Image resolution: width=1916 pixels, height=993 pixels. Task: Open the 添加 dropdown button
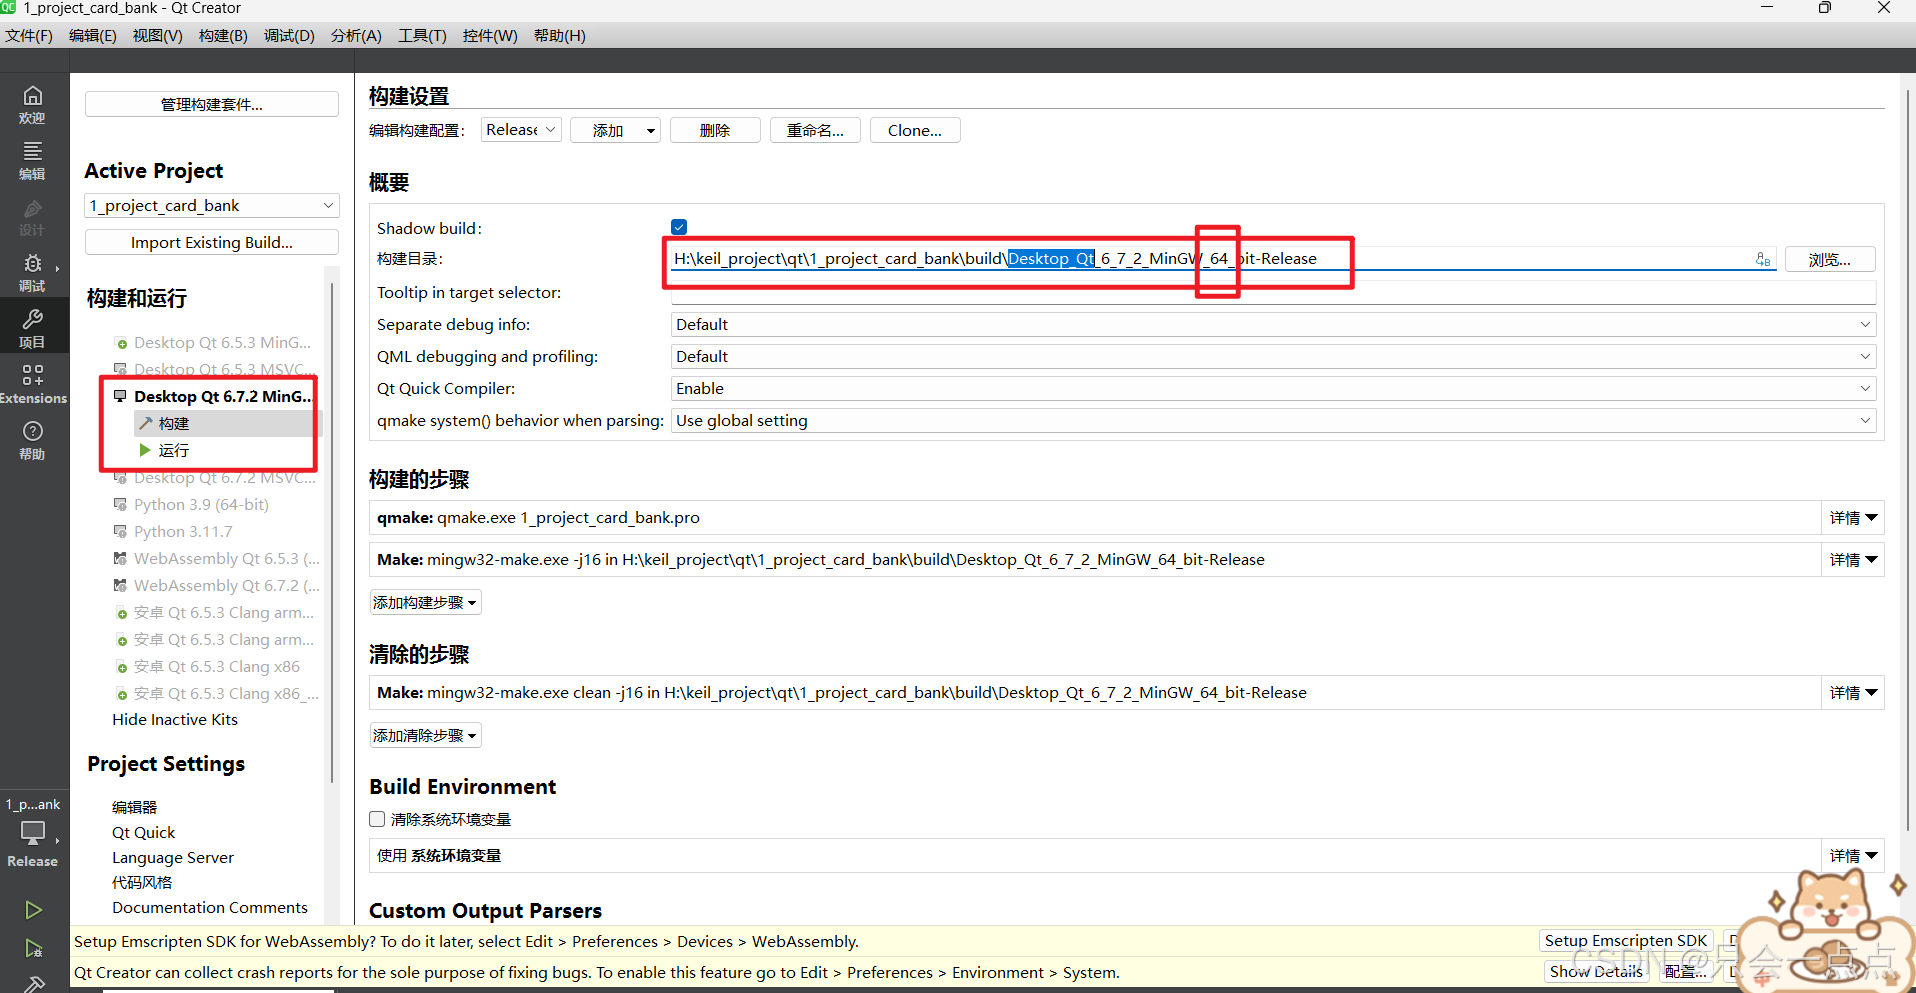click(615, 130)
